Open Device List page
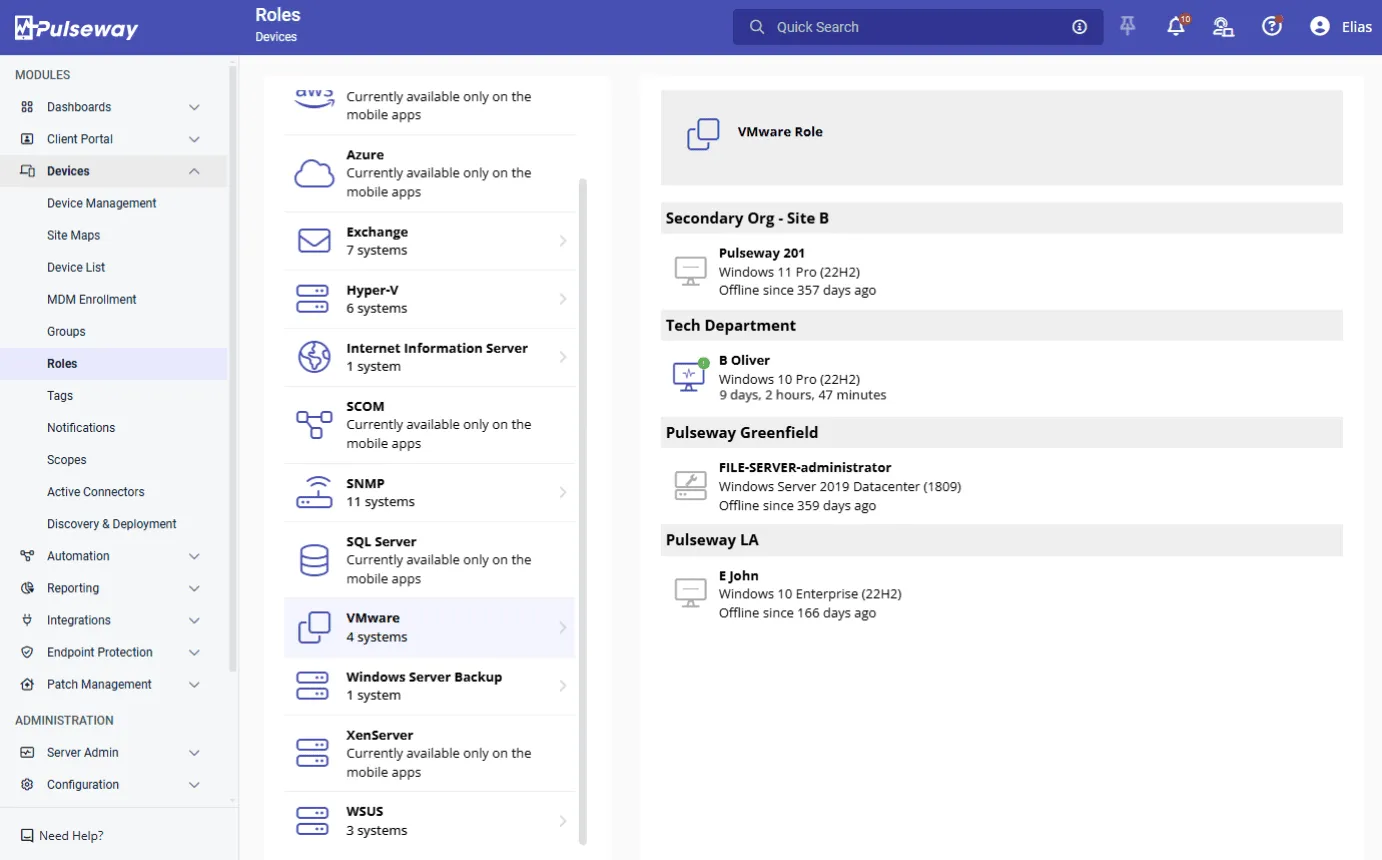1382x860 pixels. coord(76,267)
